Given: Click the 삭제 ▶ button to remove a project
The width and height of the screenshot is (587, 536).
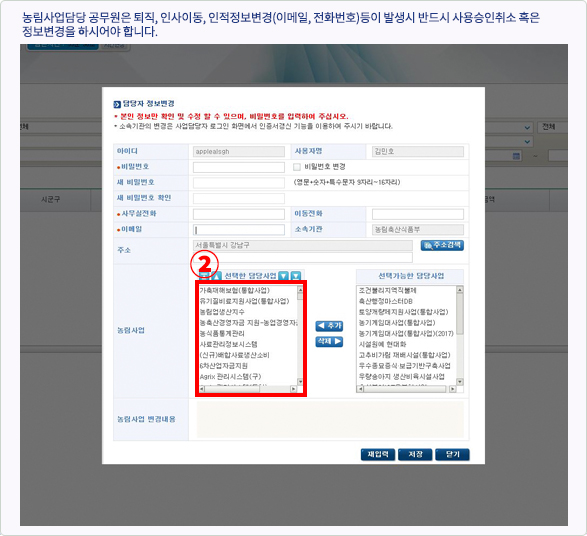Looking at the screenshot, I should click(x=329, y=341).
